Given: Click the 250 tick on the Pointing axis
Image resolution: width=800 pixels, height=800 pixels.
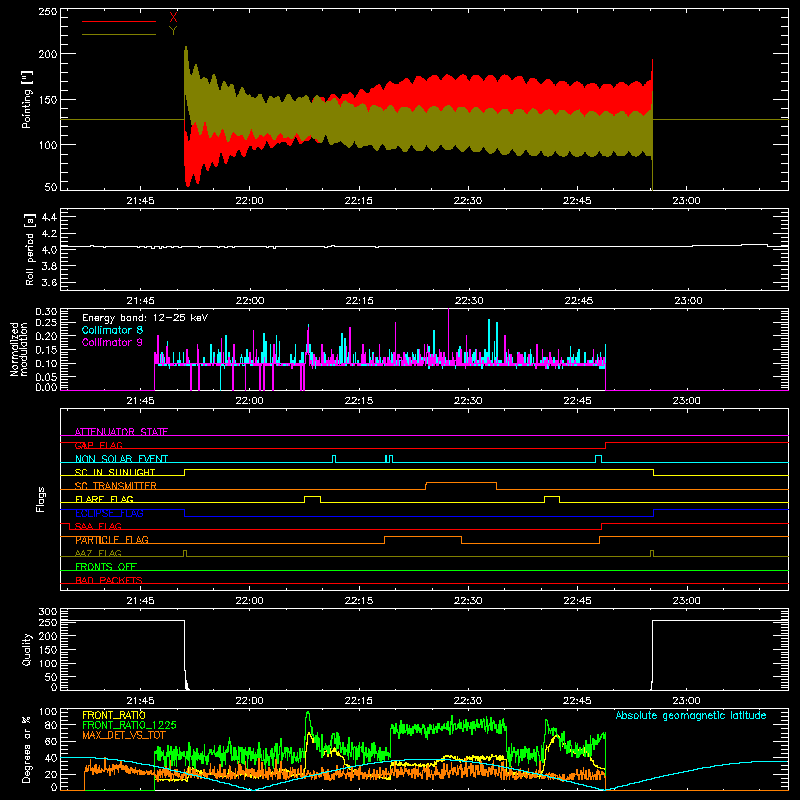Looking at the screenshot, I should click(47, 11).
